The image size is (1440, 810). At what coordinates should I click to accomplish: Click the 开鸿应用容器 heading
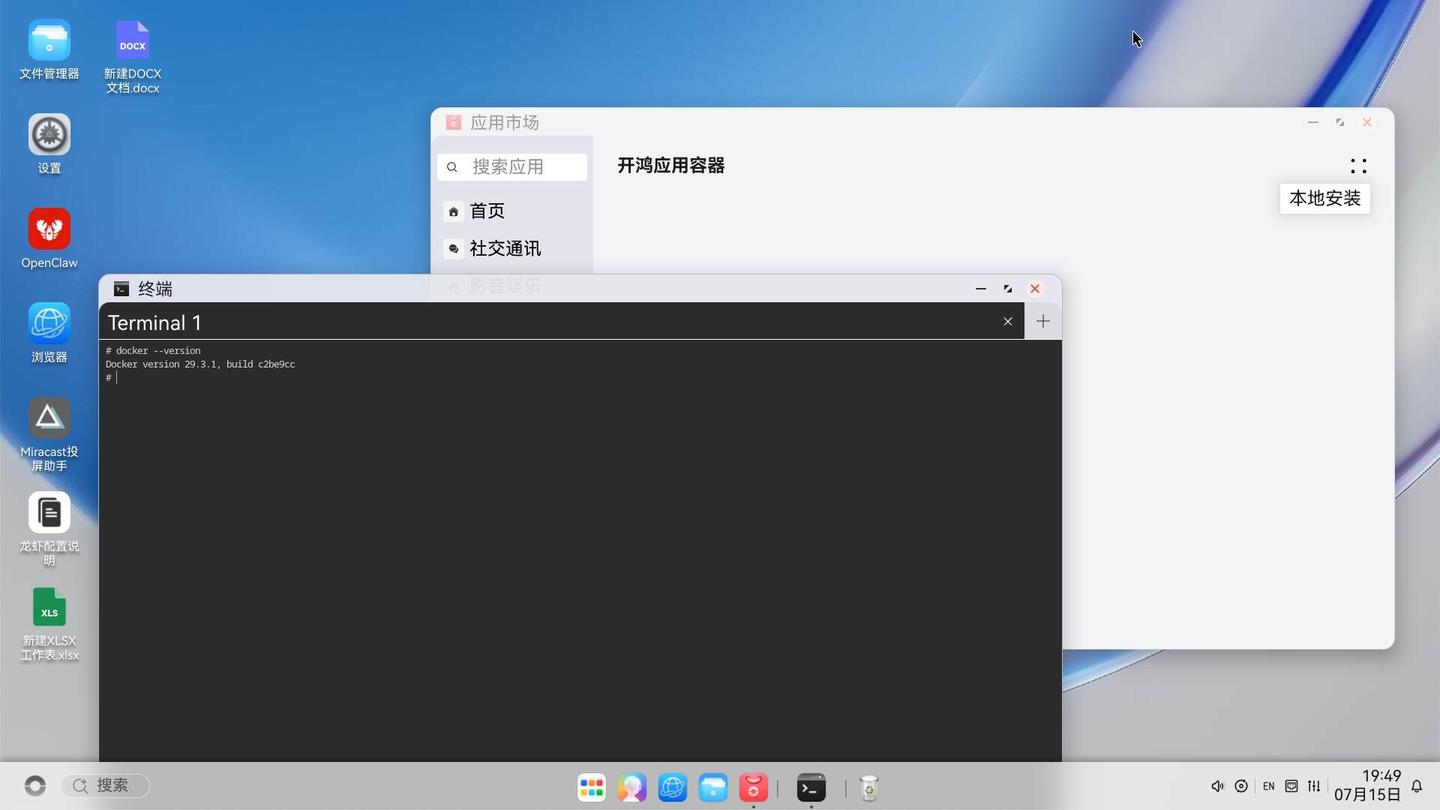(x=671, y=166)
